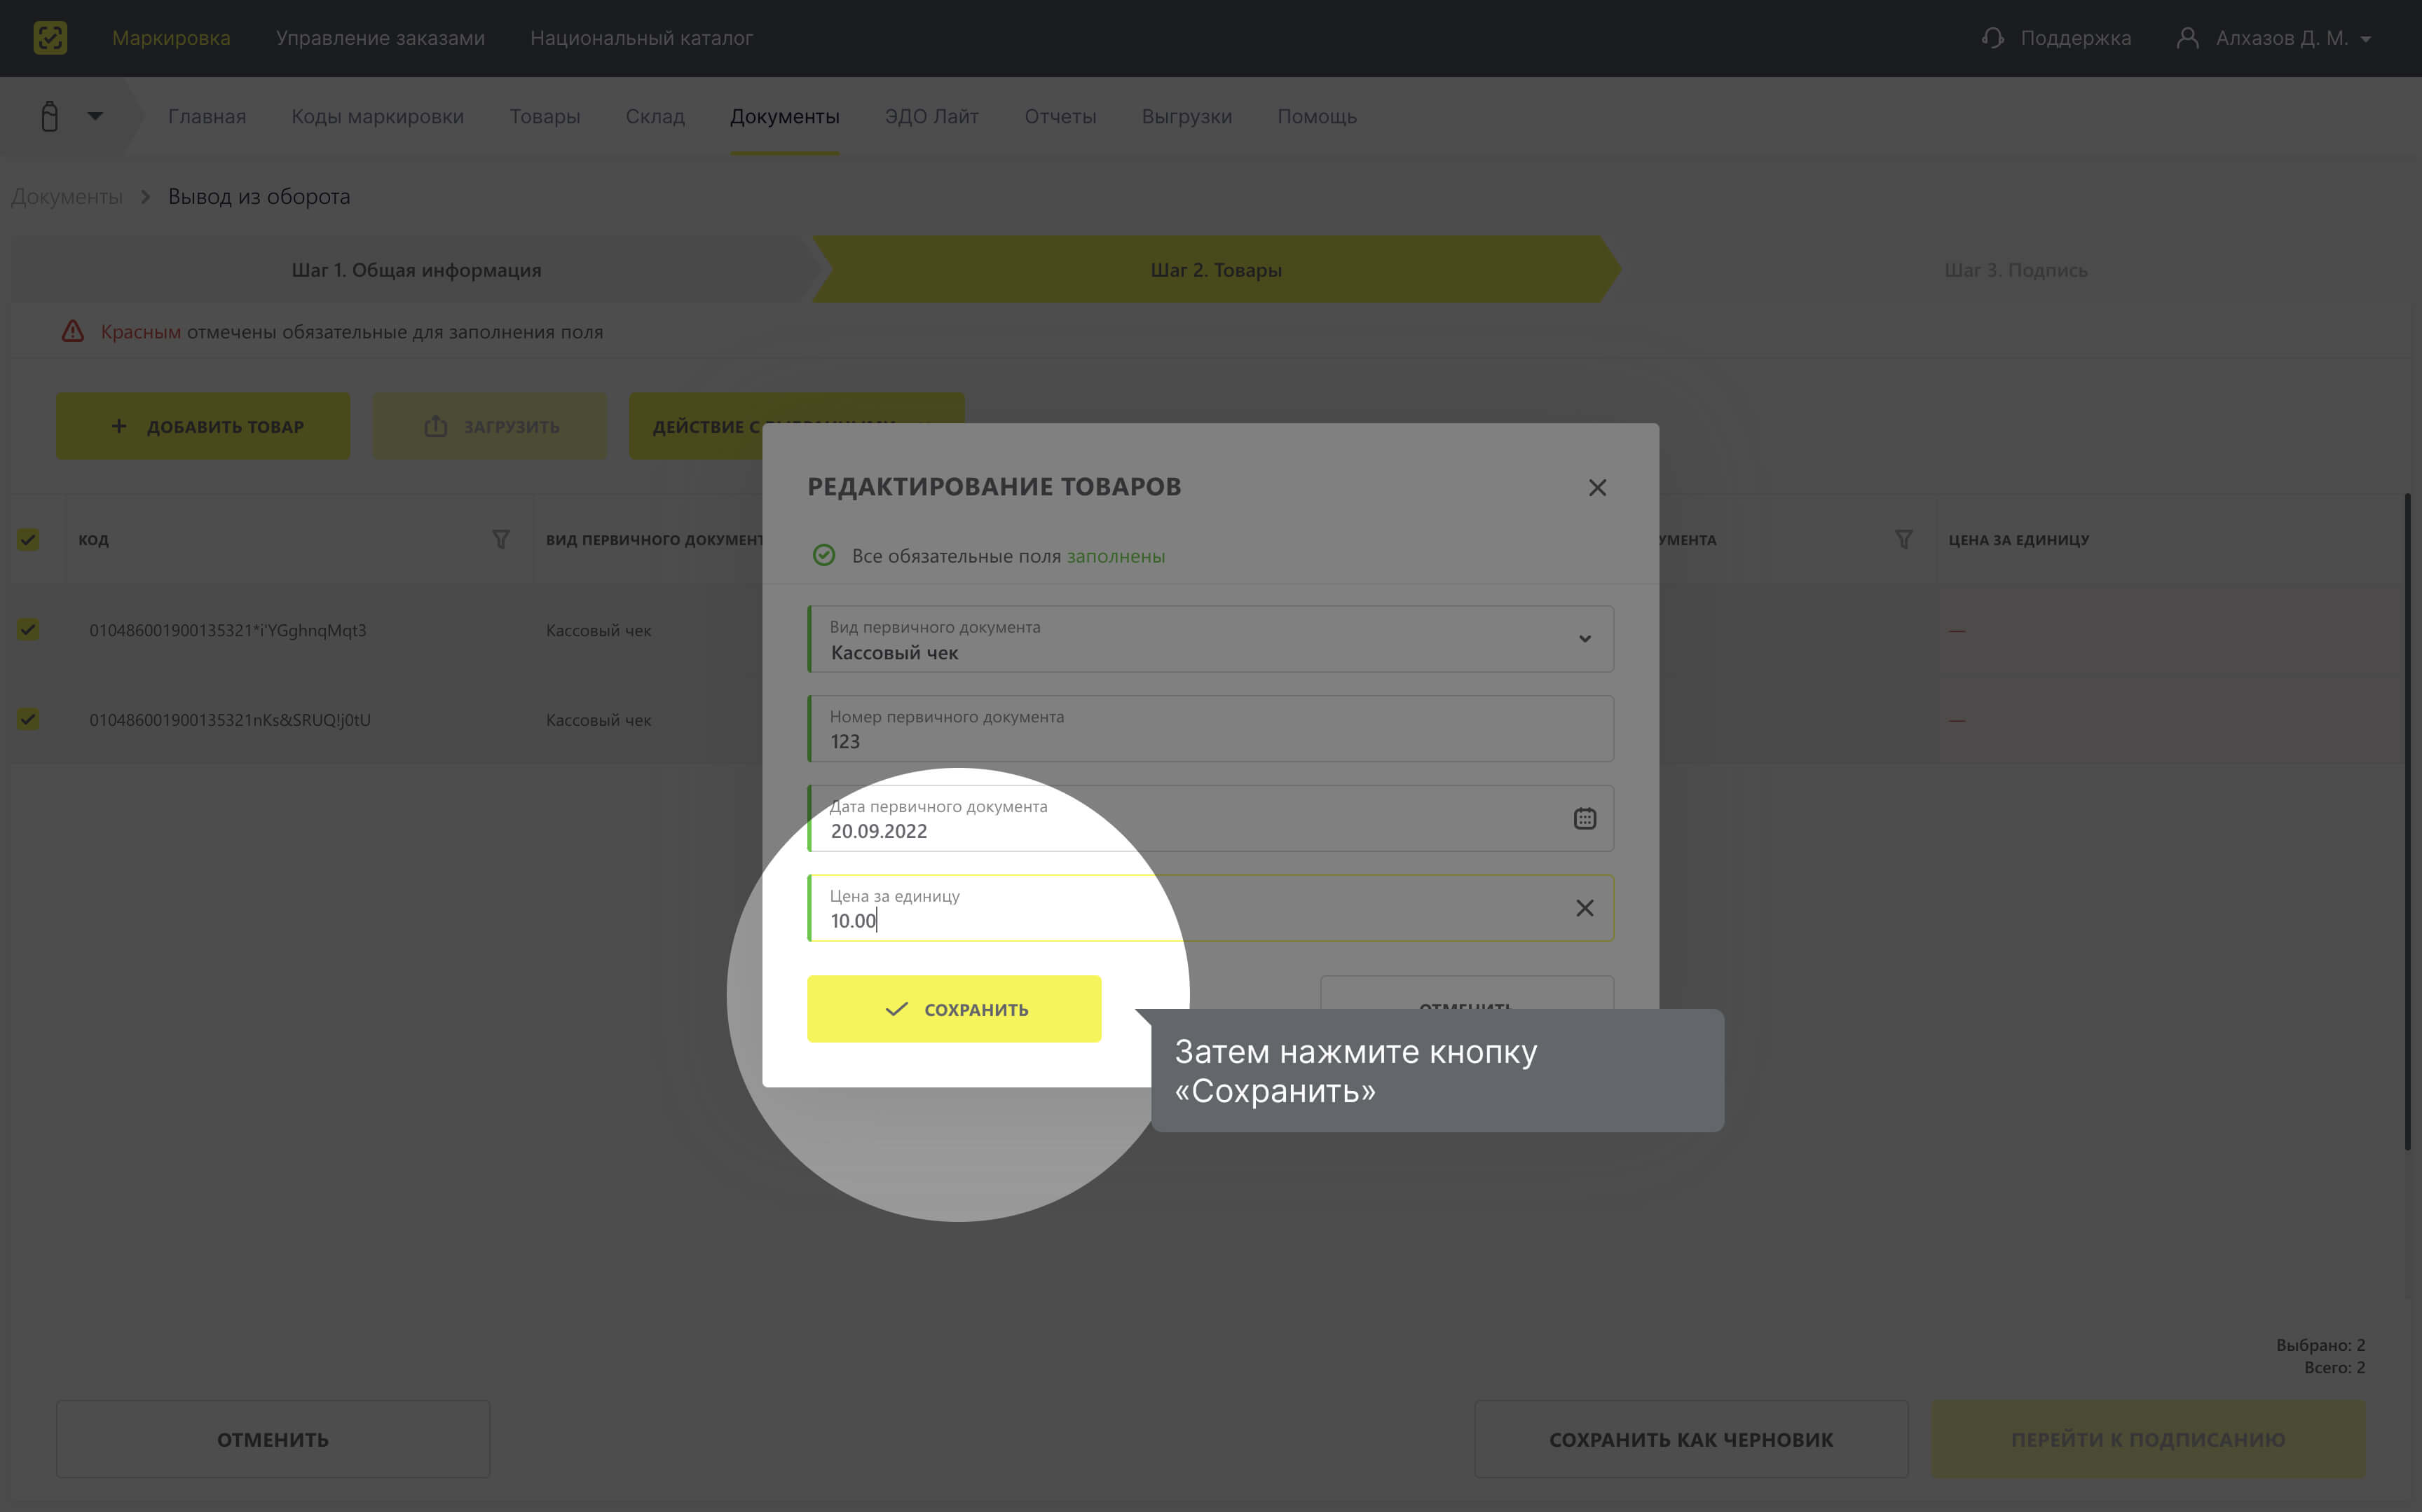Screen dimensions: 2422x1512
Task: Close the Редактирование товаров dialog
Action: (1597, 487)
